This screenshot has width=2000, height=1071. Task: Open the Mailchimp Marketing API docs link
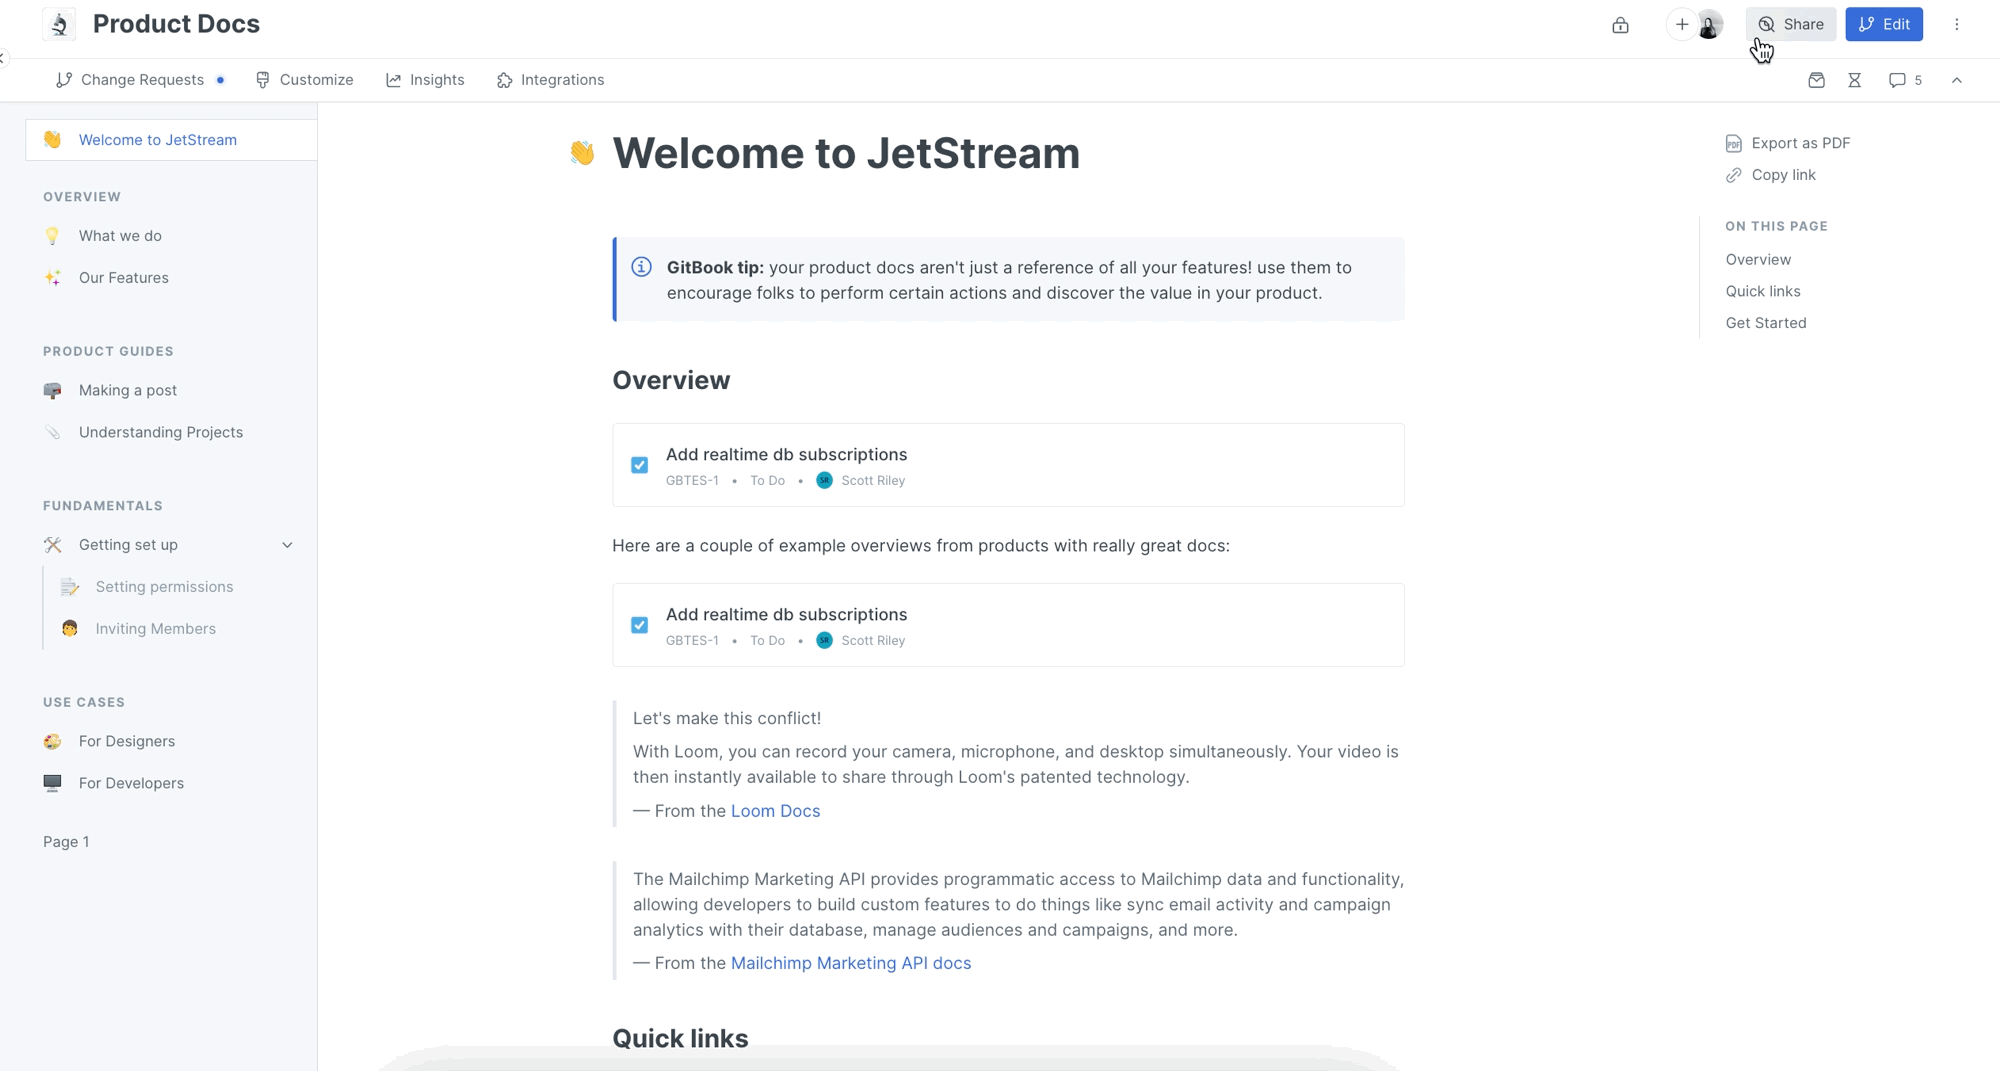[x=850, y=963]
